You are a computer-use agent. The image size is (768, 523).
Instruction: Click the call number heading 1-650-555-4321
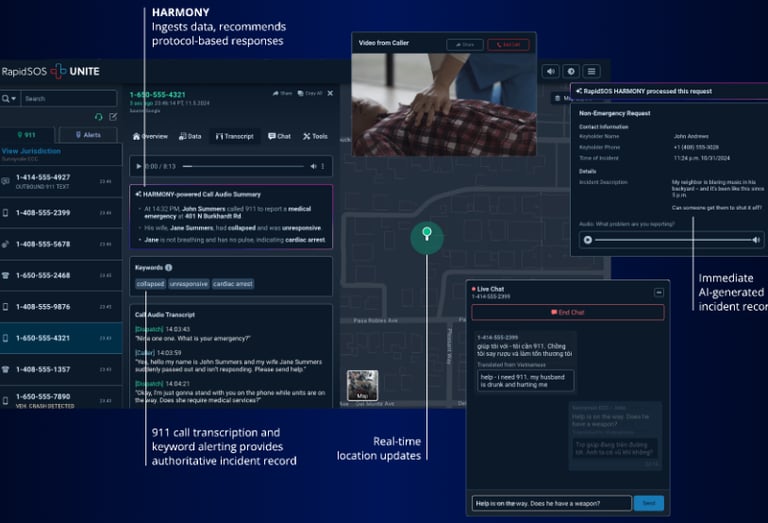[157, 95]
